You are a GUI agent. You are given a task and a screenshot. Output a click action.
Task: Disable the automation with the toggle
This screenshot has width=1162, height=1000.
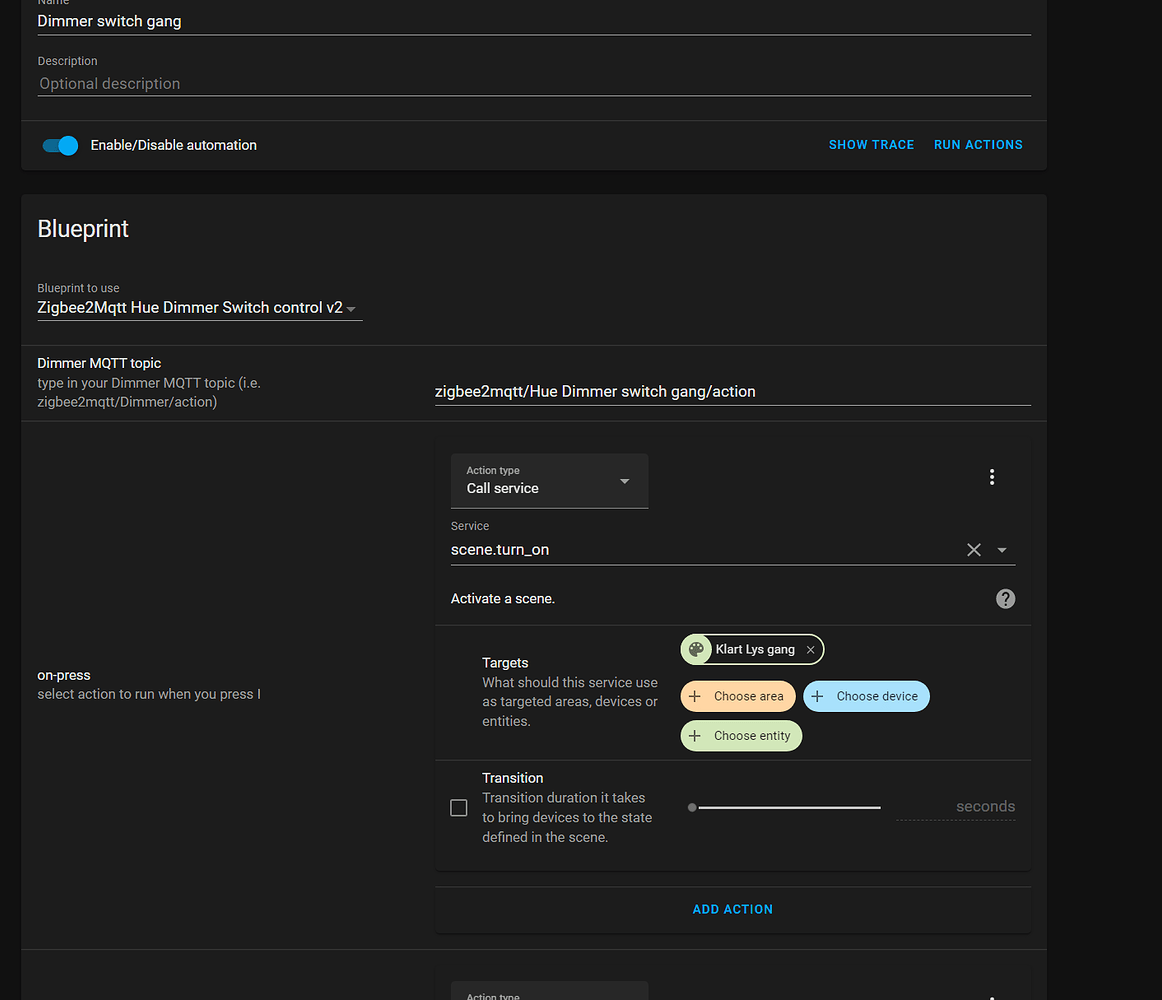60,145
